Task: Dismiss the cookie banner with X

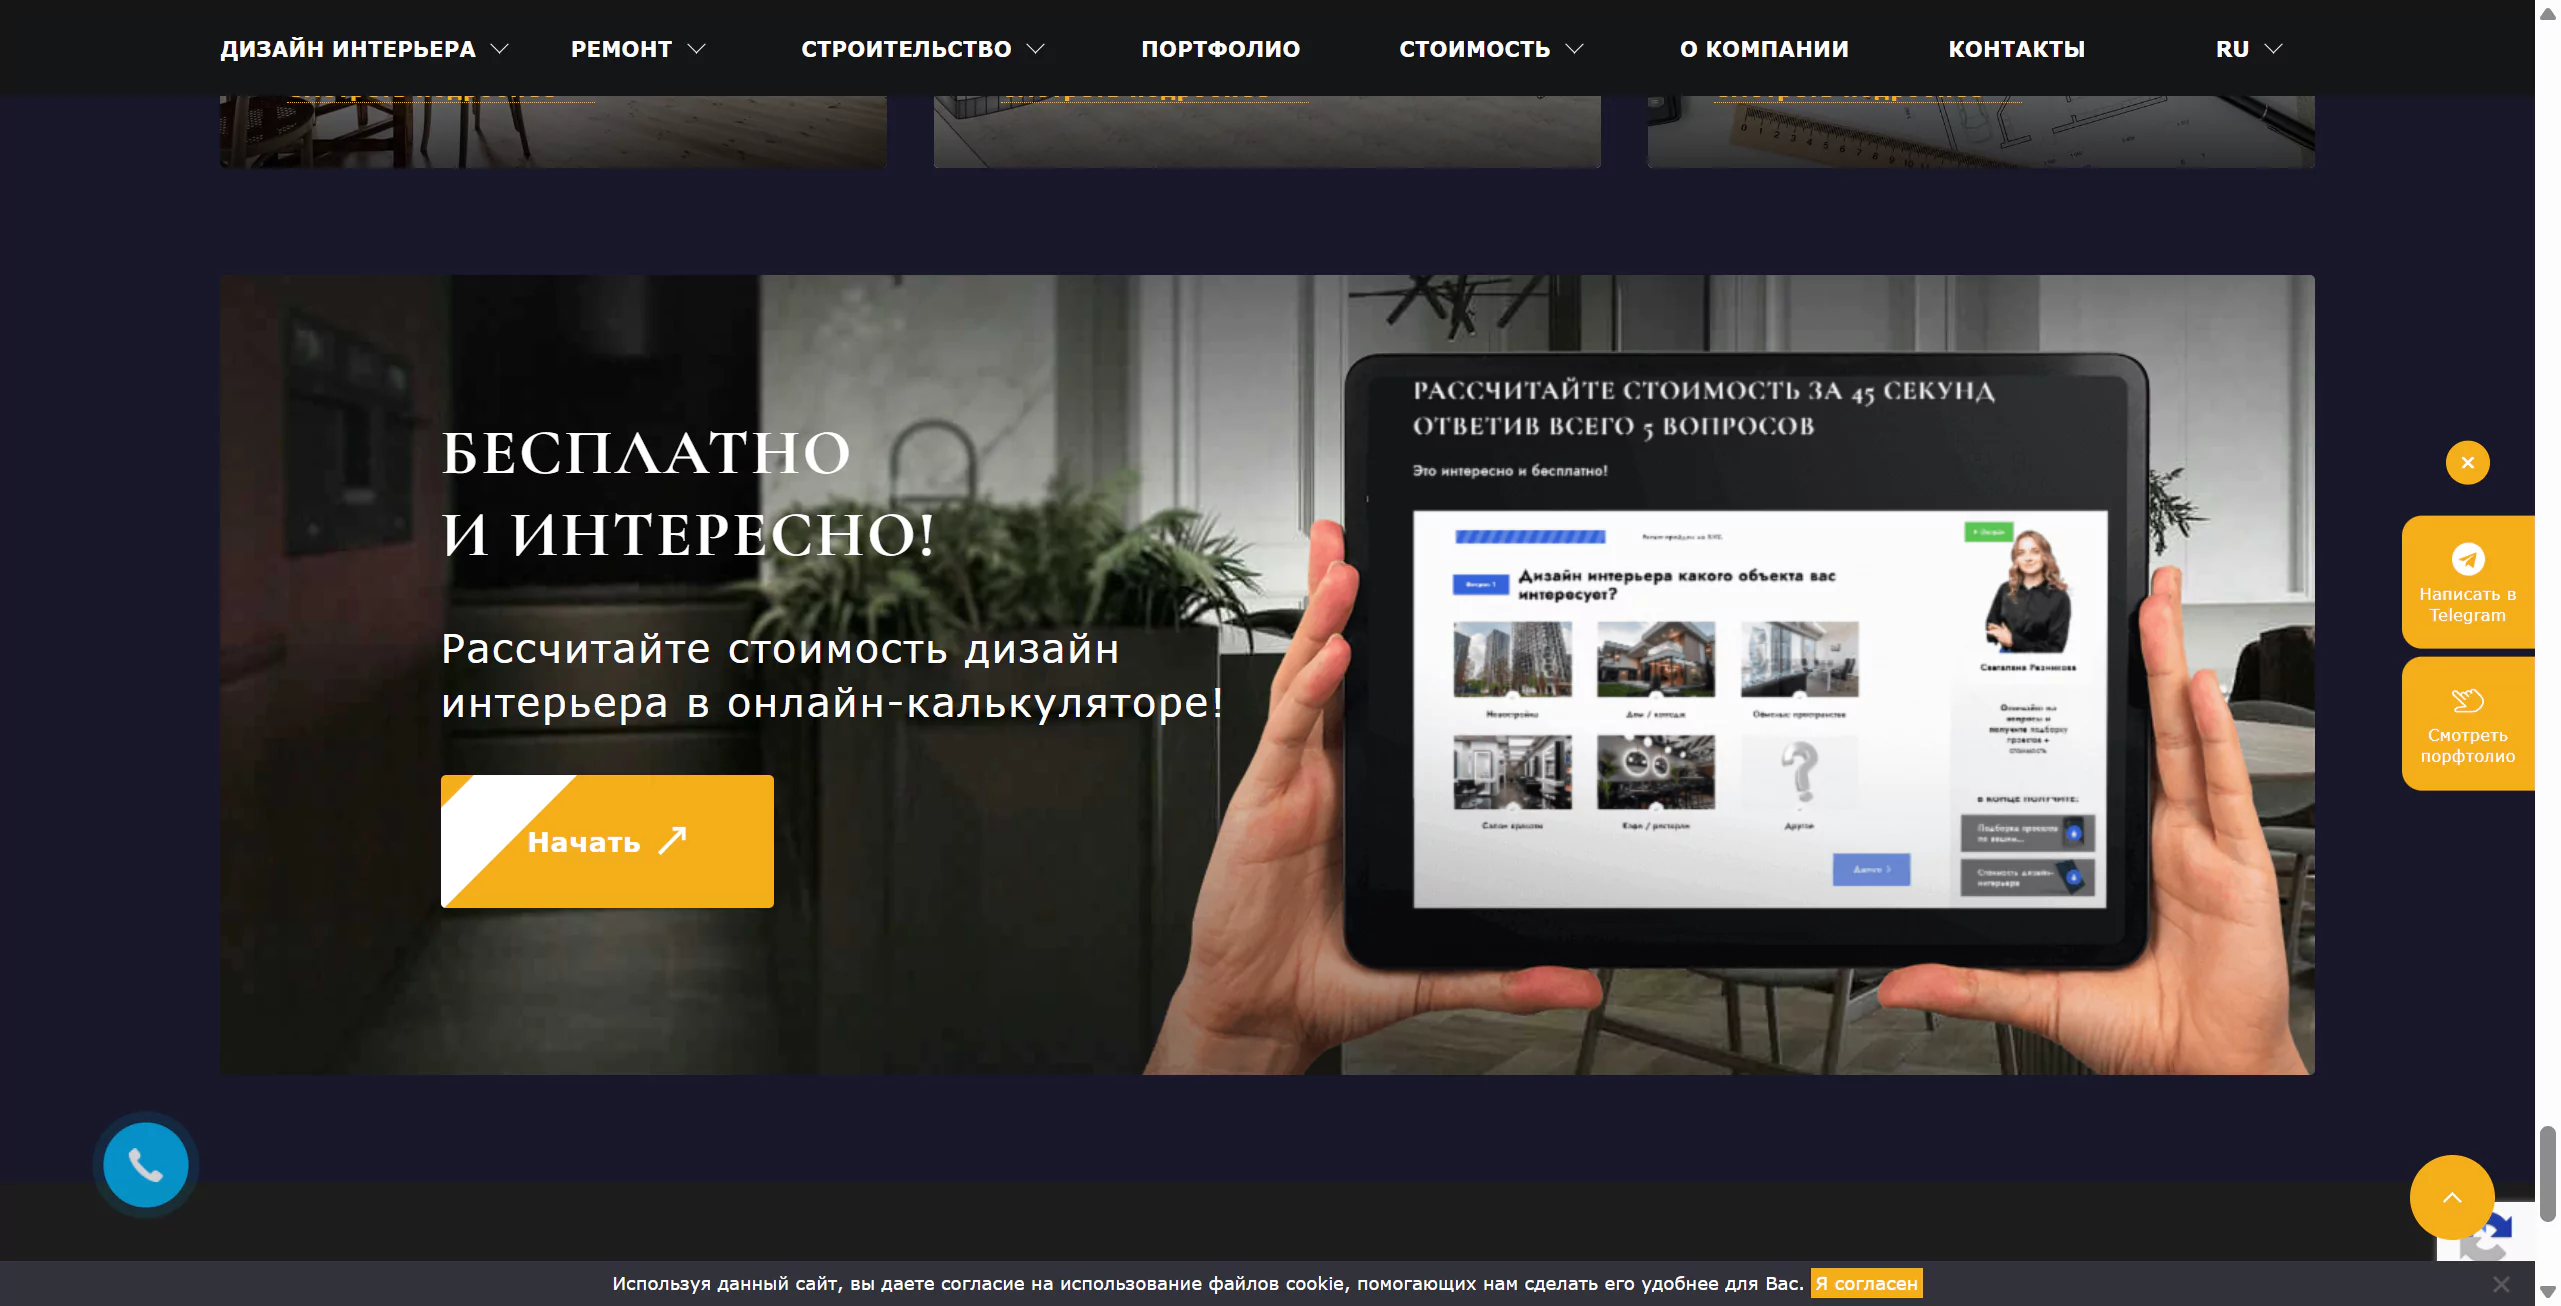Action: [x=2501, y=1284]
